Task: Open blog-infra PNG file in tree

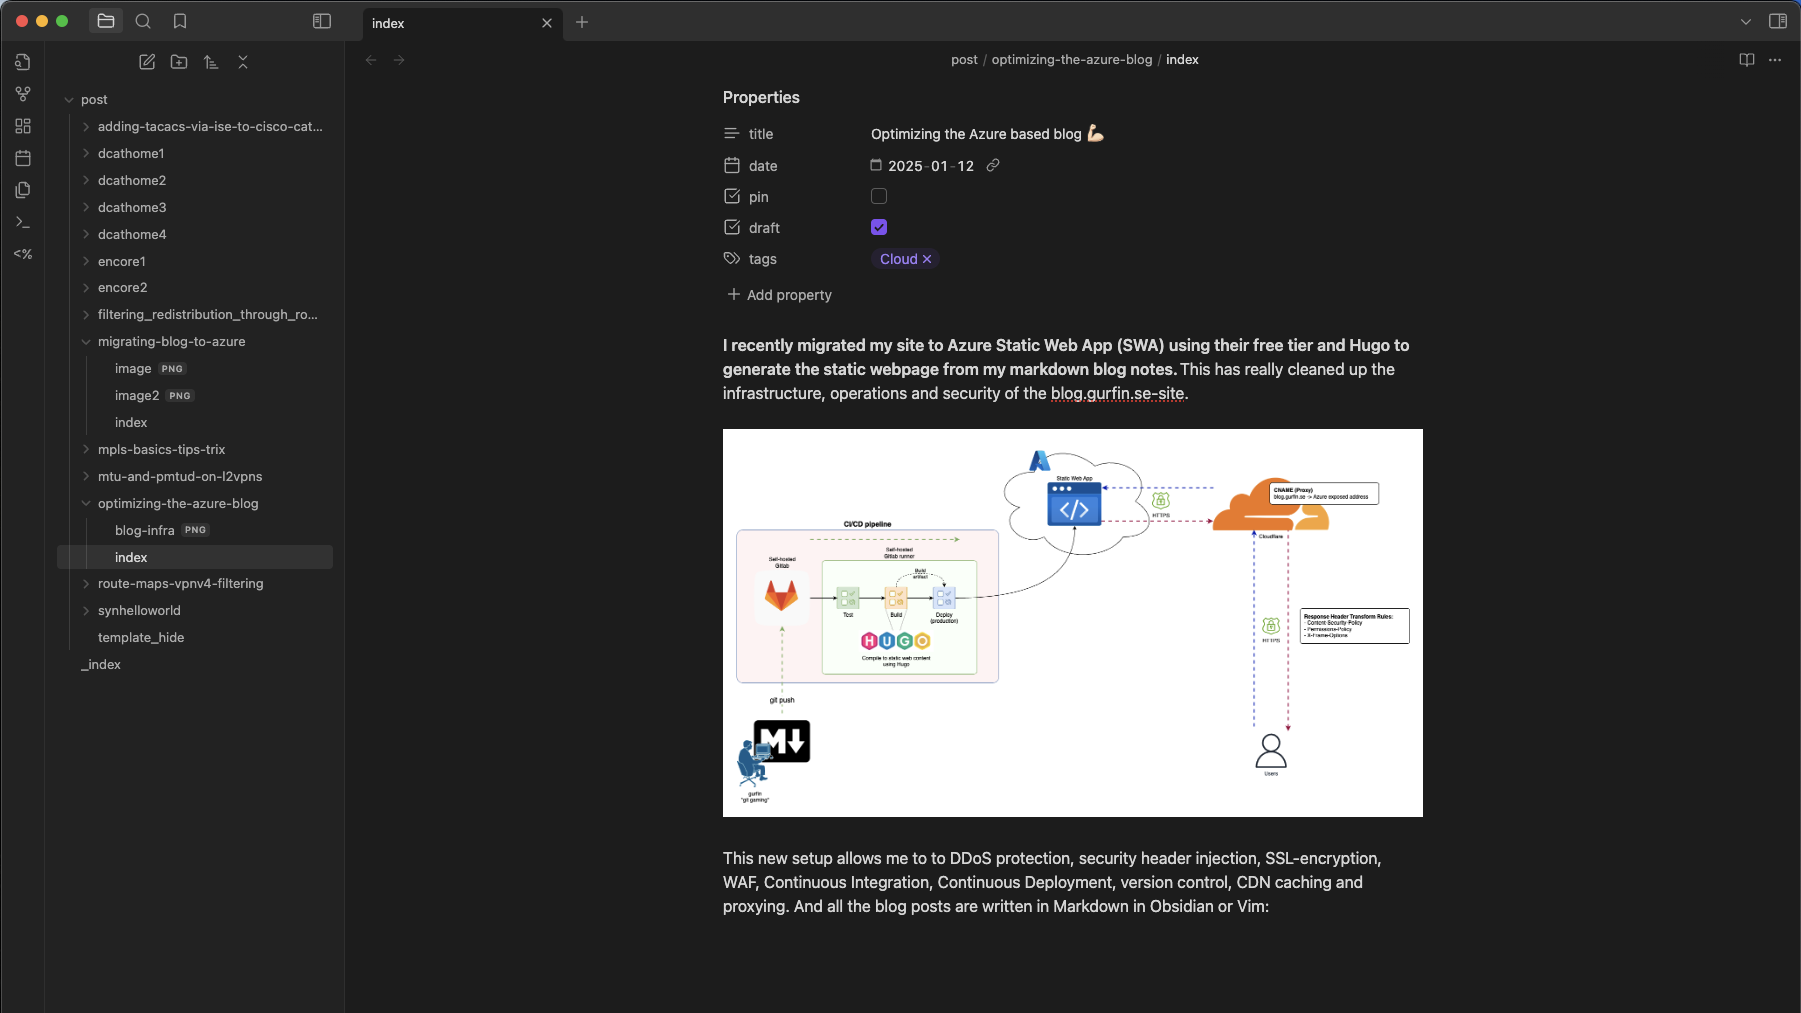Action: (x=145, y=530)
